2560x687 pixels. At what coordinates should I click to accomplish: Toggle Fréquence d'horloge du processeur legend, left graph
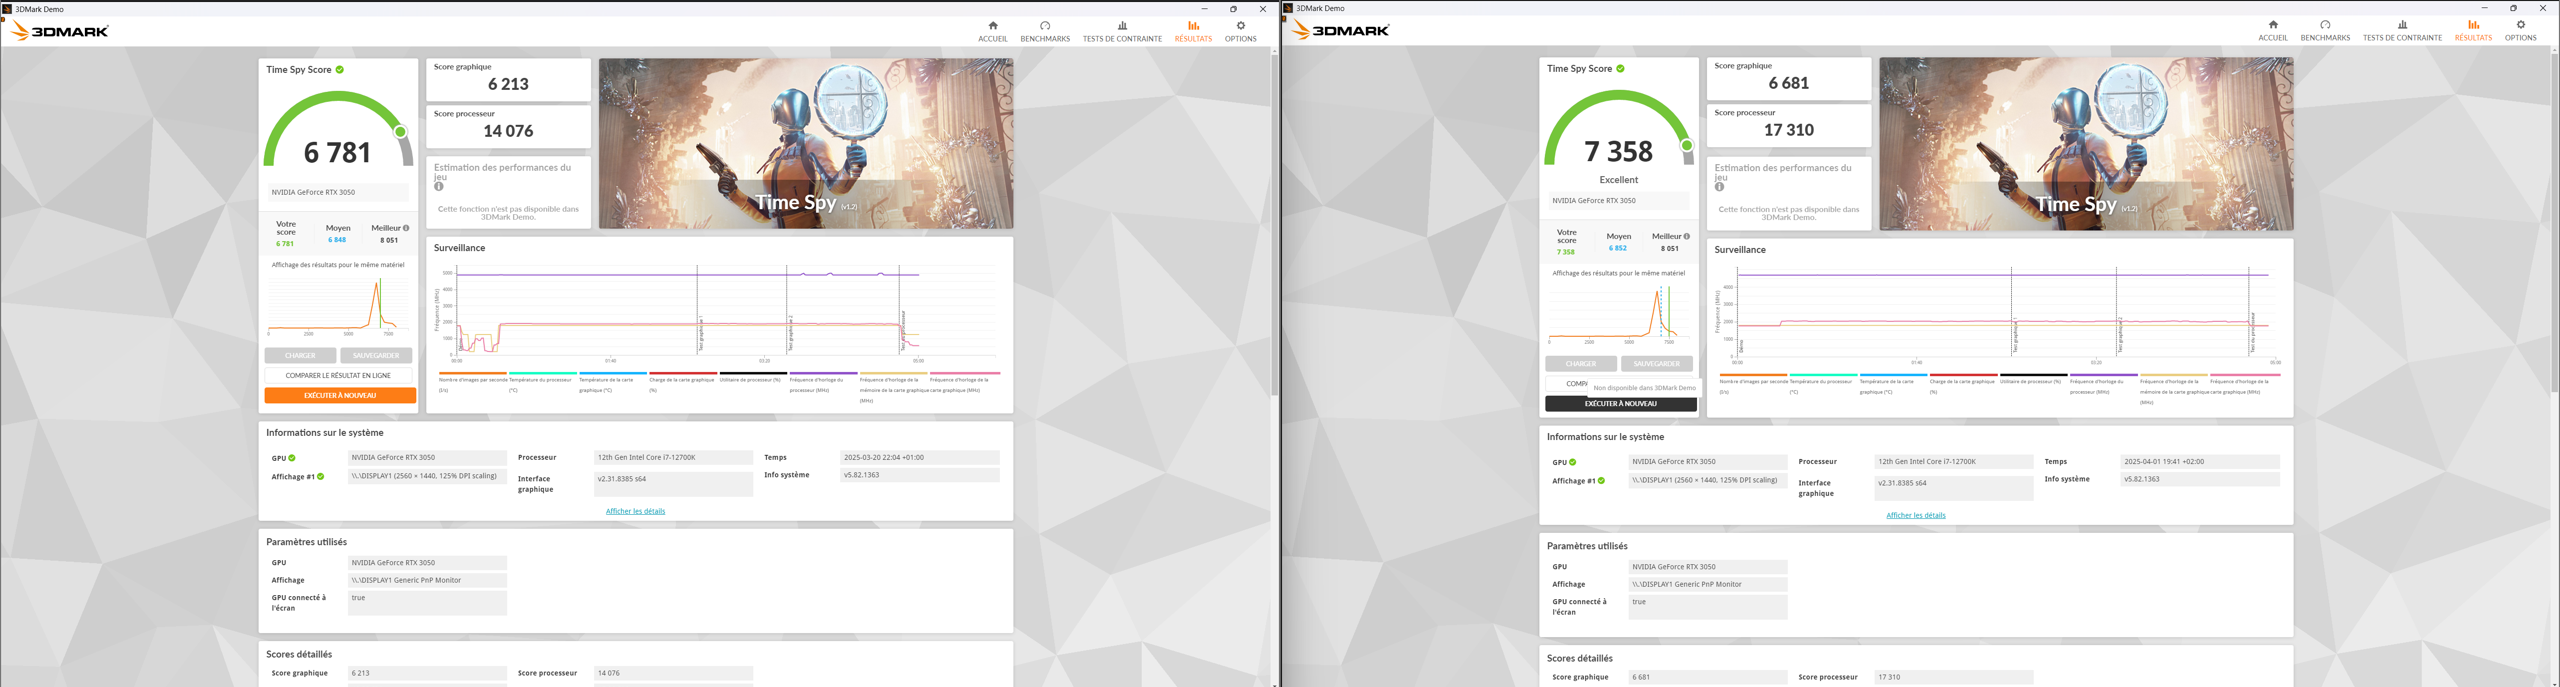point(823,383)
